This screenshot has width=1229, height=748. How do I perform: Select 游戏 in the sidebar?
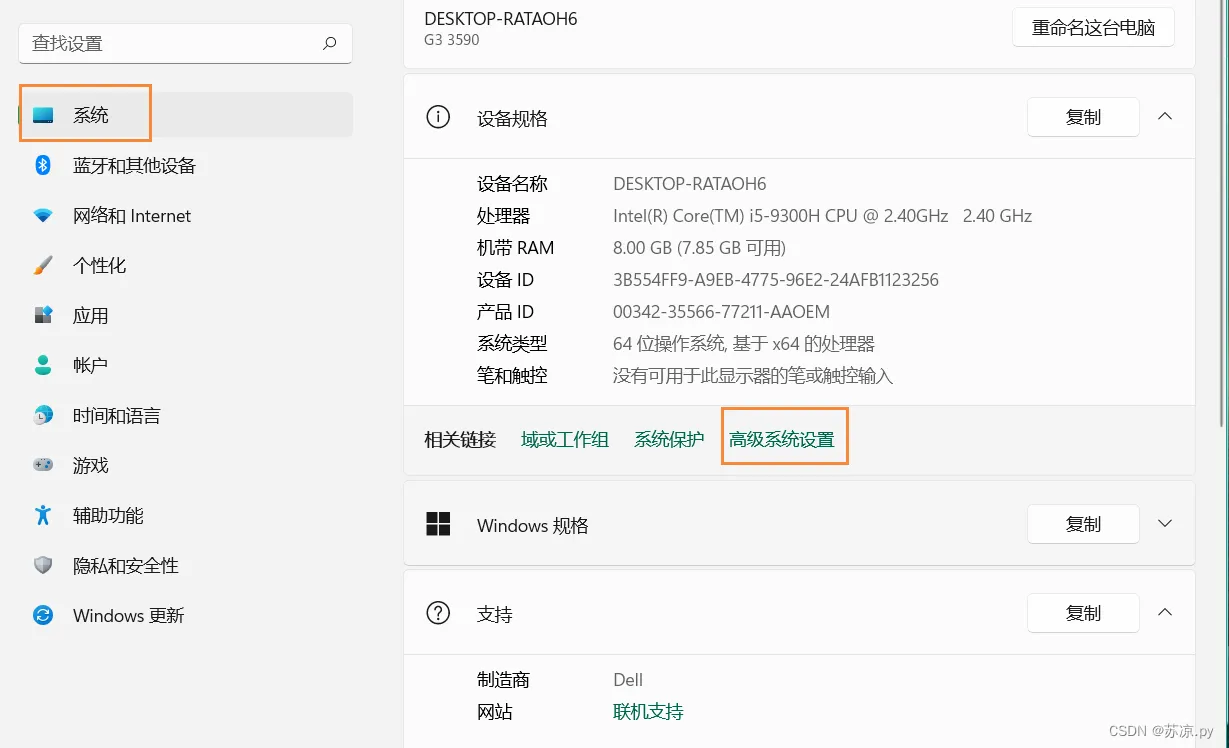click(186, 465)
